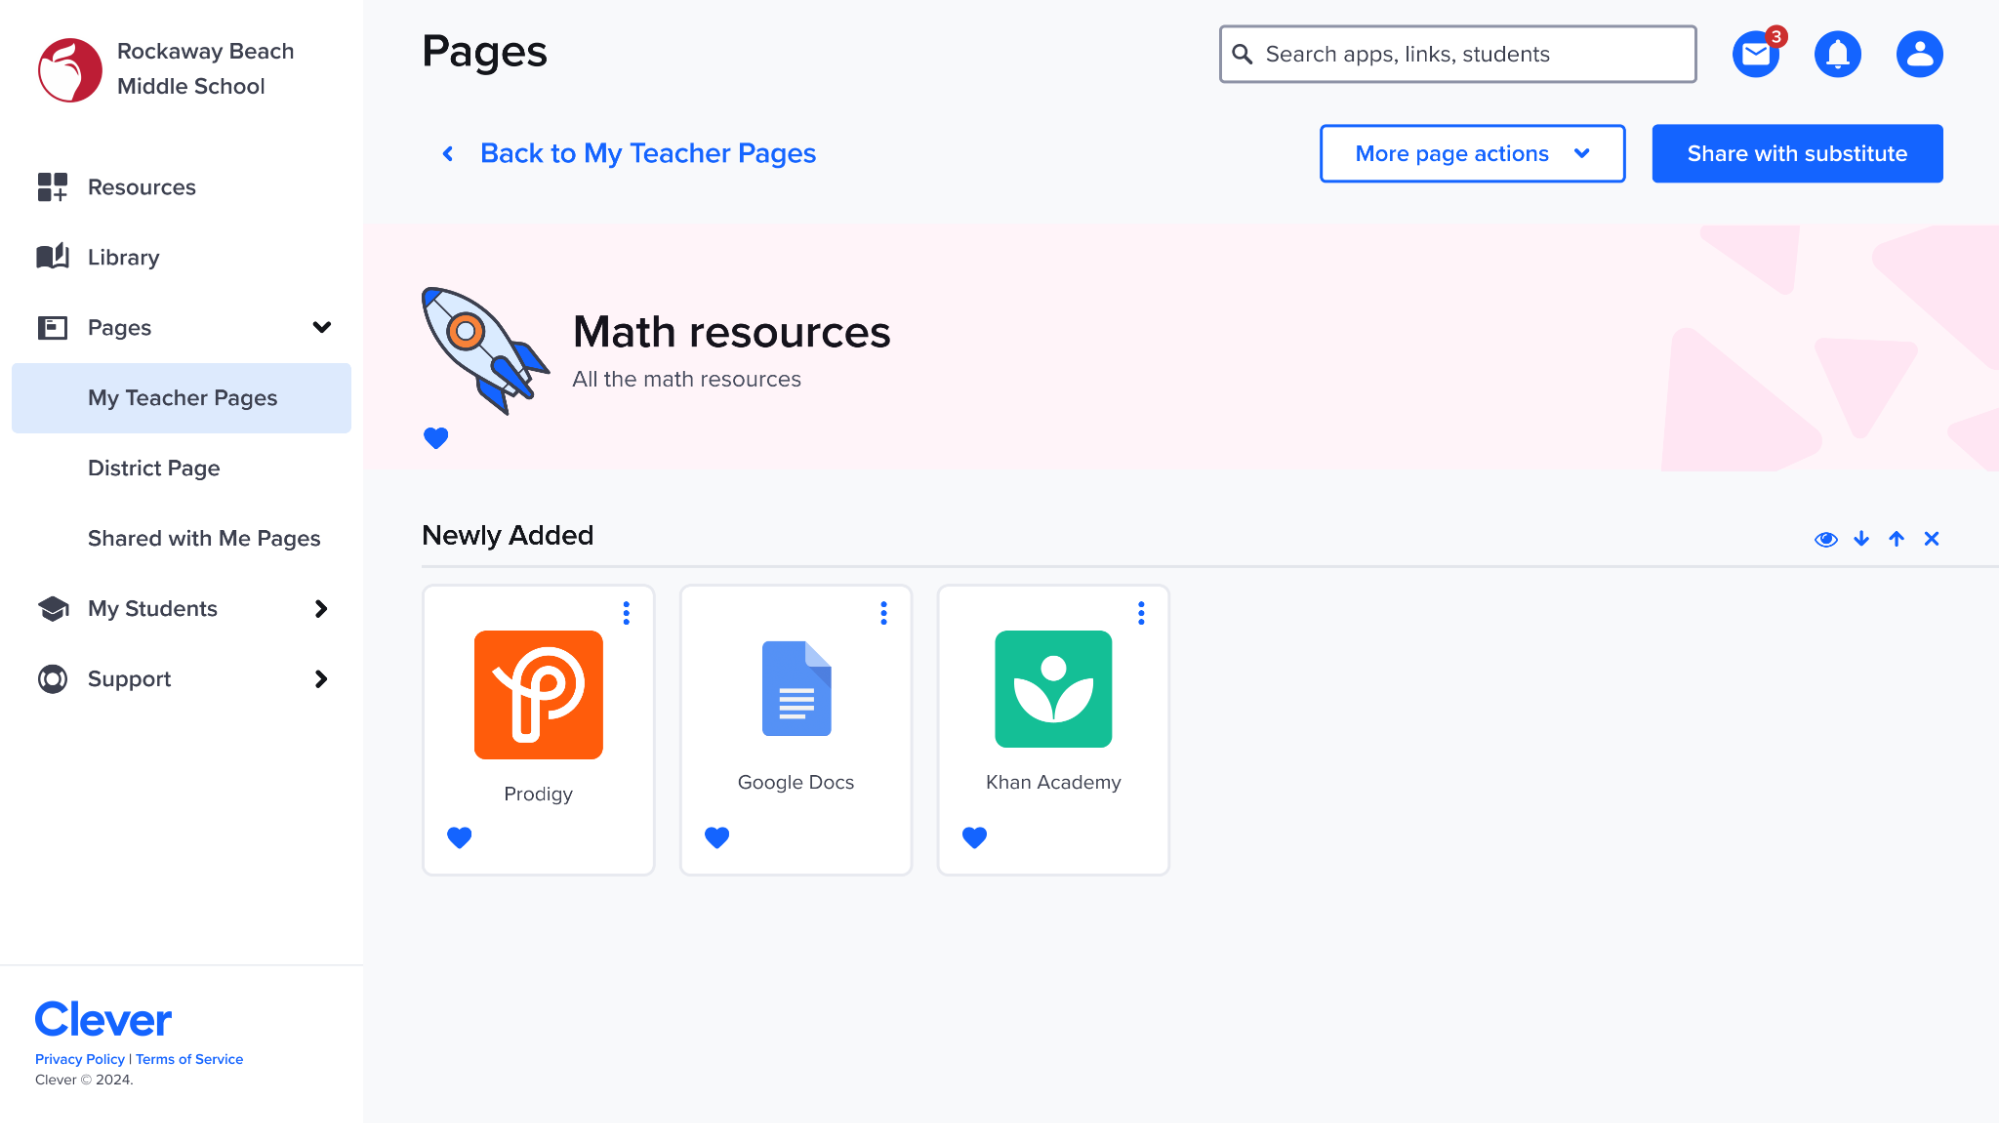Open Shared with Me Pages

pos(203,538)
